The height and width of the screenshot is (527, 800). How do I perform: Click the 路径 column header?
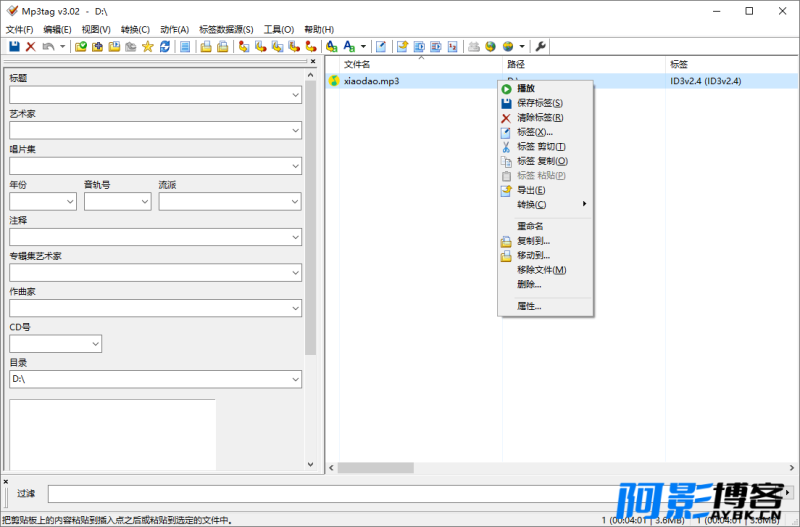(x=584, y=64)
